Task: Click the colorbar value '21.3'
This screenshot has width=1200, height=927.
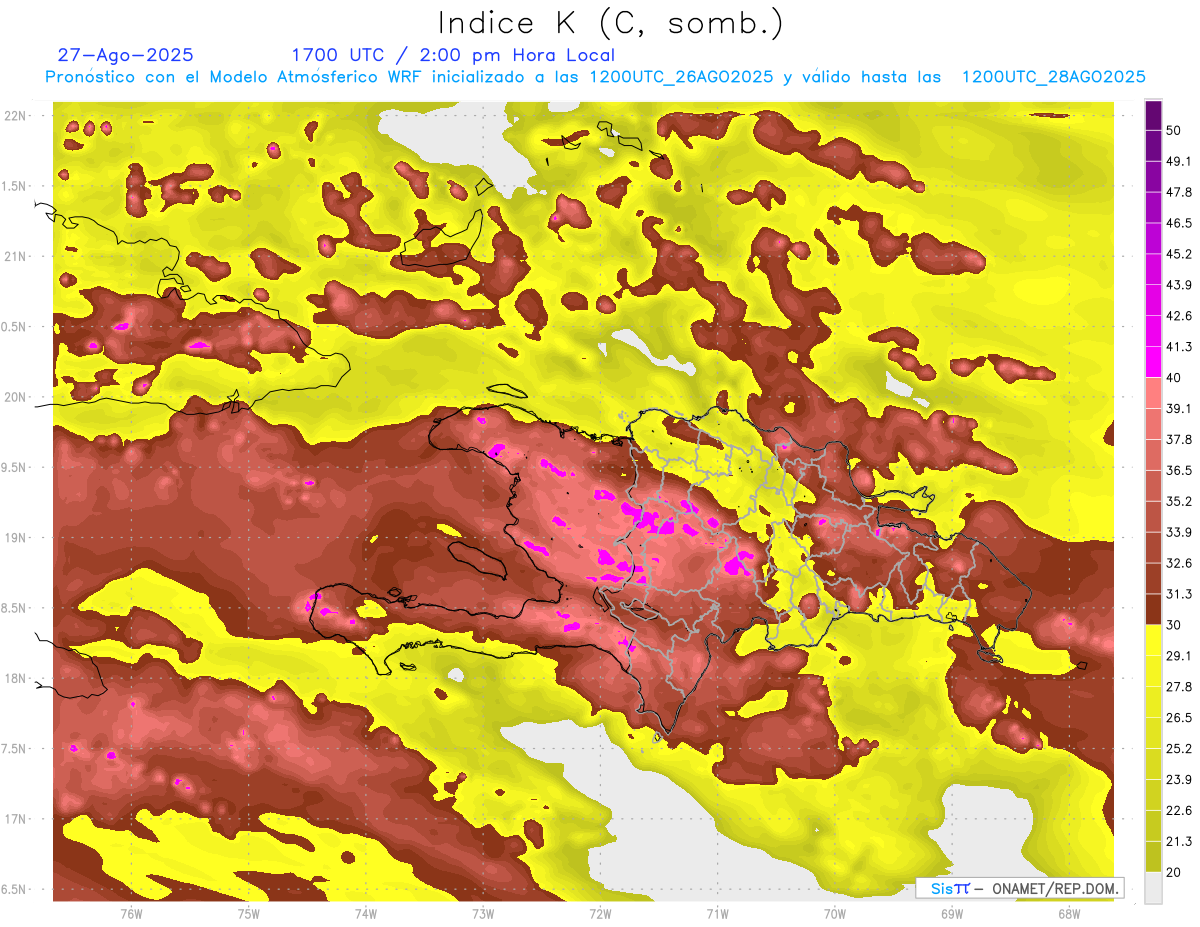Action: [x=1179, y=841]
